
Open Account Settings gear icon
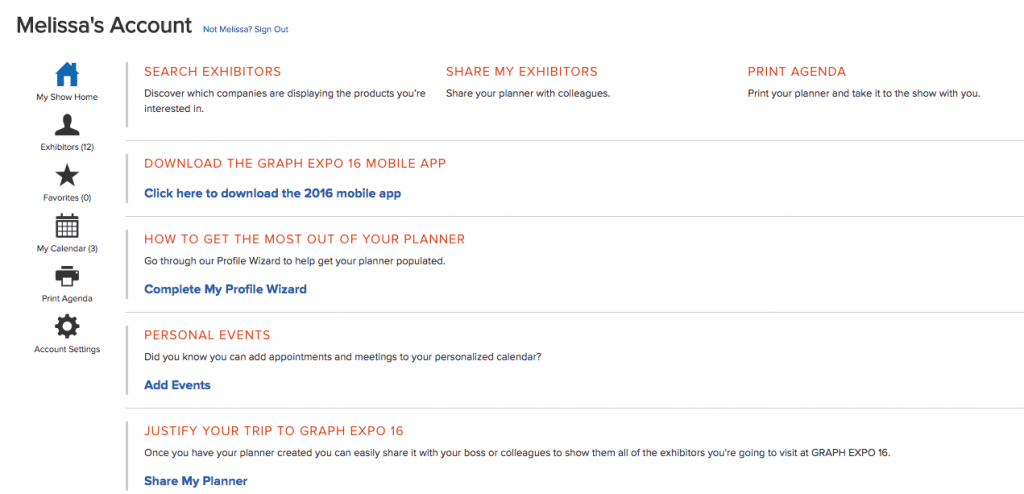click(x=67, y=326)
